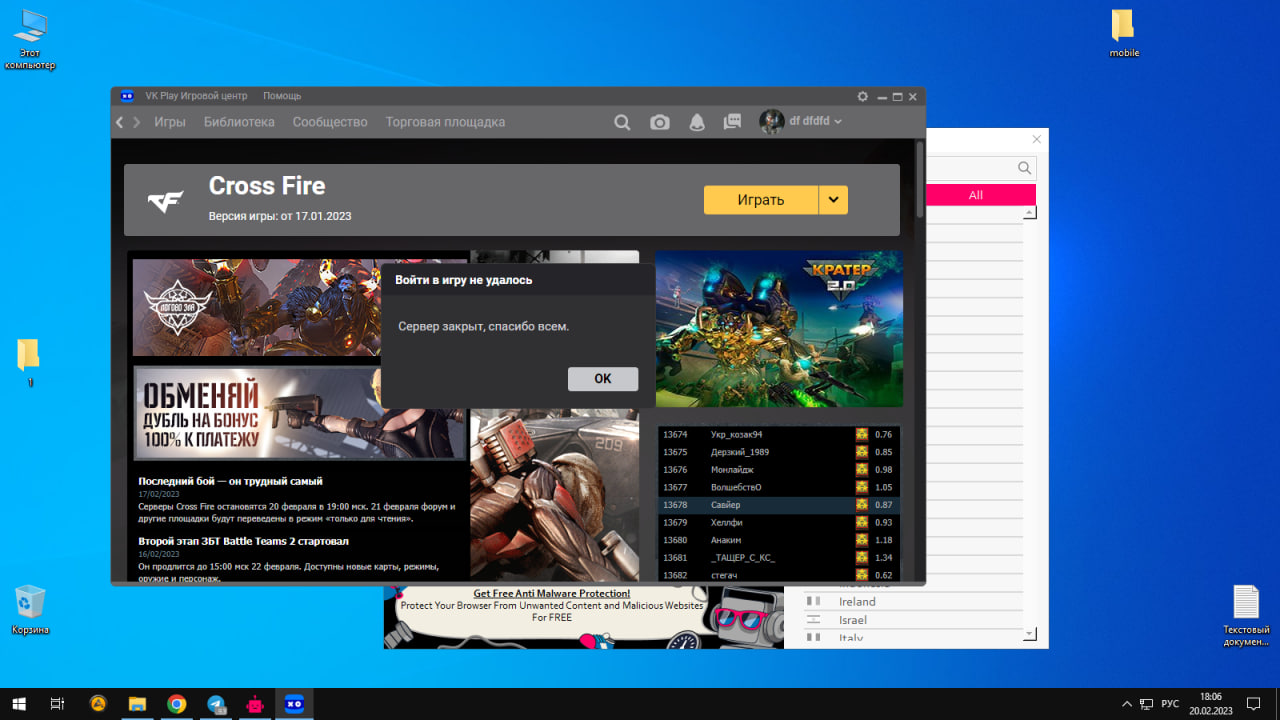Open Google Chrome from the taskbar

pyautogui.click(x=176, y=704)
